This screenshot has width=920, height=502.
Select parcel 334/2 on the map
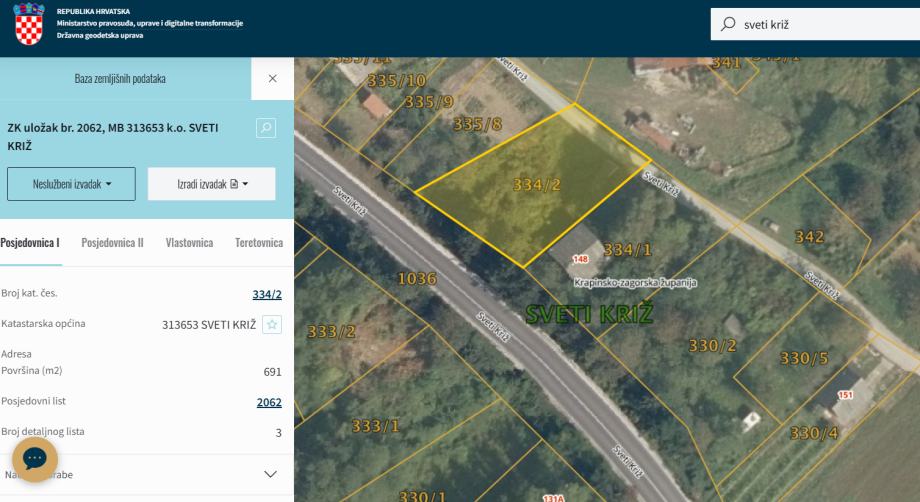click(537, 185)
